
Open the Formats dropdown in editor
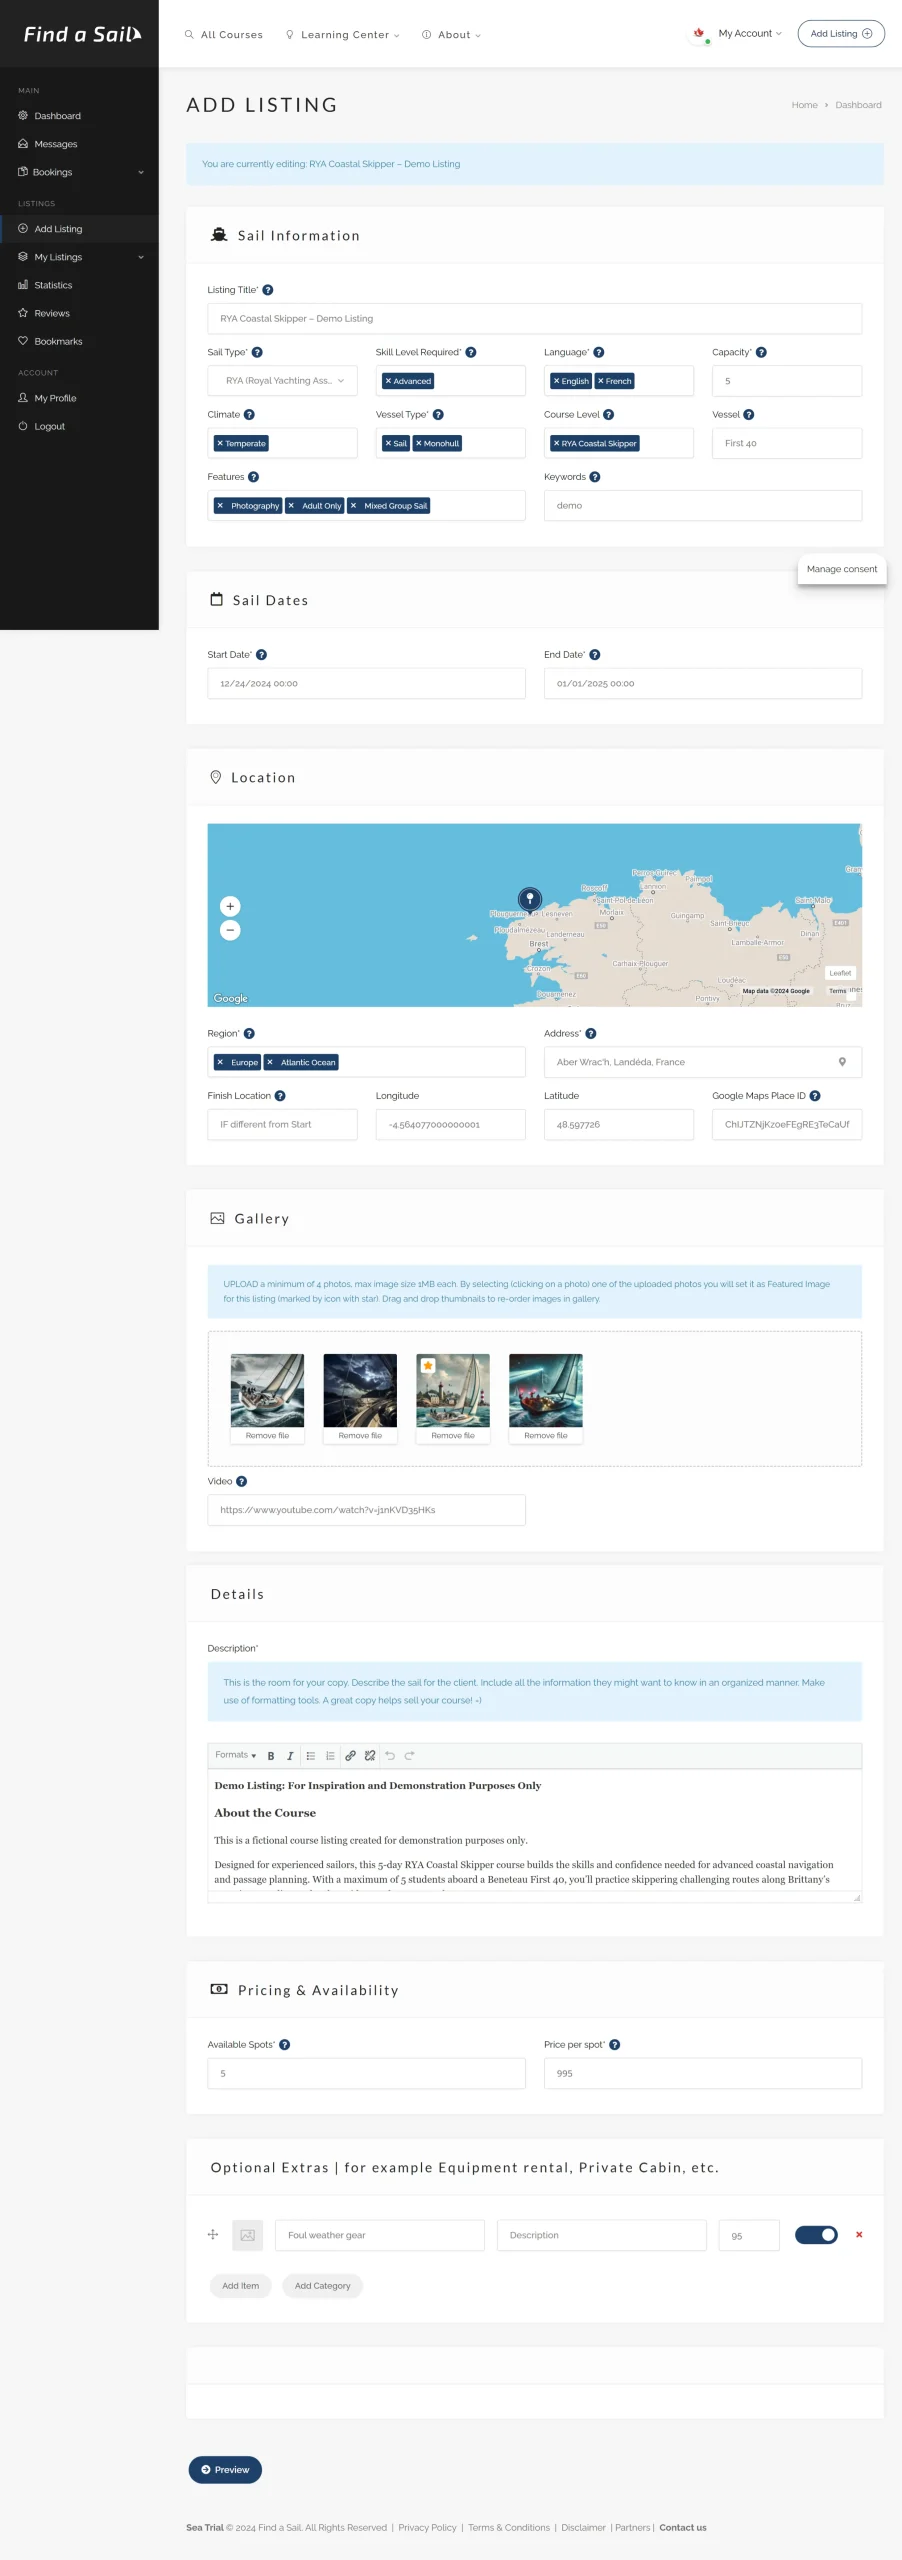(236, 1755)
